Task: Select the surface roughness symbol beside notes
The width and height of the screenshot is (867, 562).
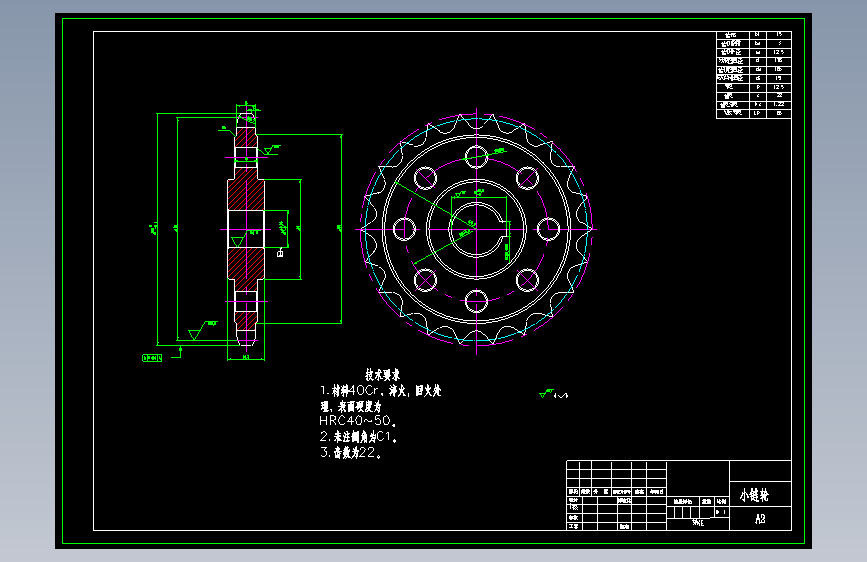Action: point(553,394)
